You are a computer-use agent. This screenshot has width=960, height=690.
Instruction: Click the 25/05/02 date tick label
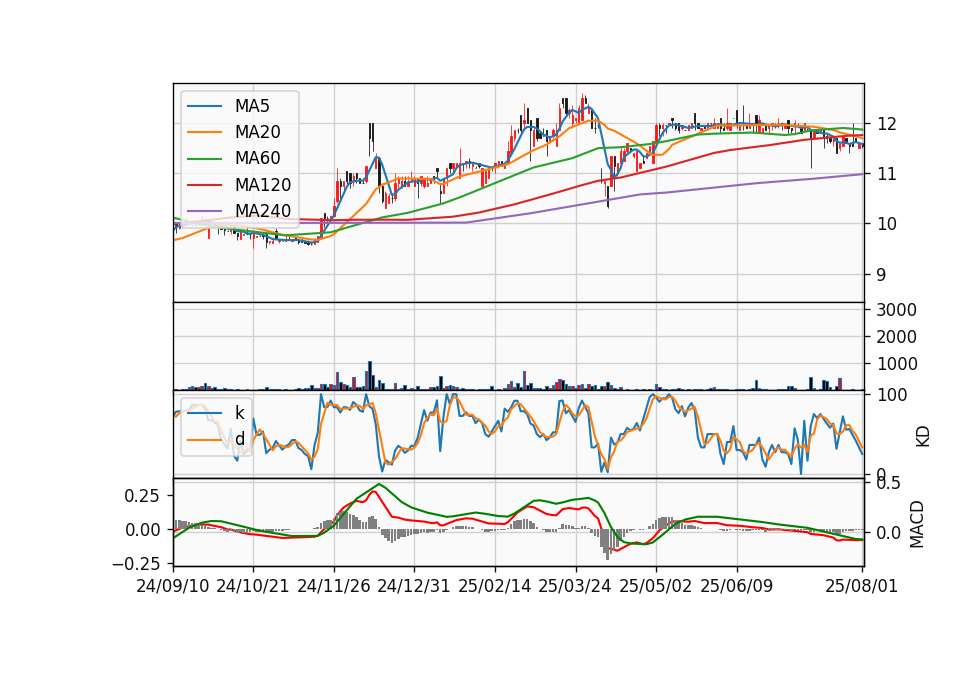point(656,586)
